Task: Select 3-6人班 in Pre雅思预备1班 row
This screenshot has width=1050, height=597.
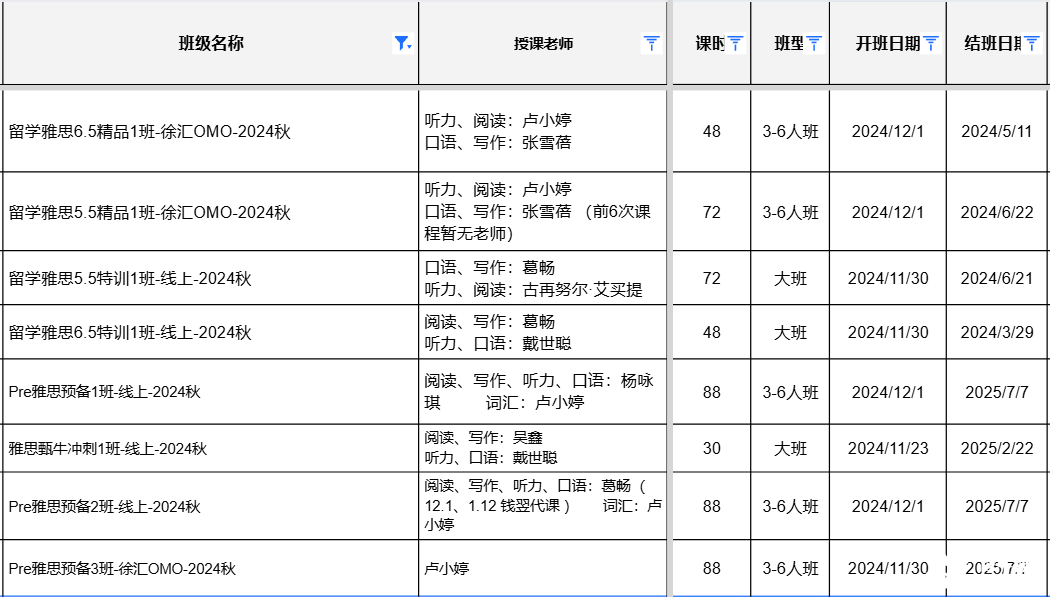Action: click(x=790, y=392)
